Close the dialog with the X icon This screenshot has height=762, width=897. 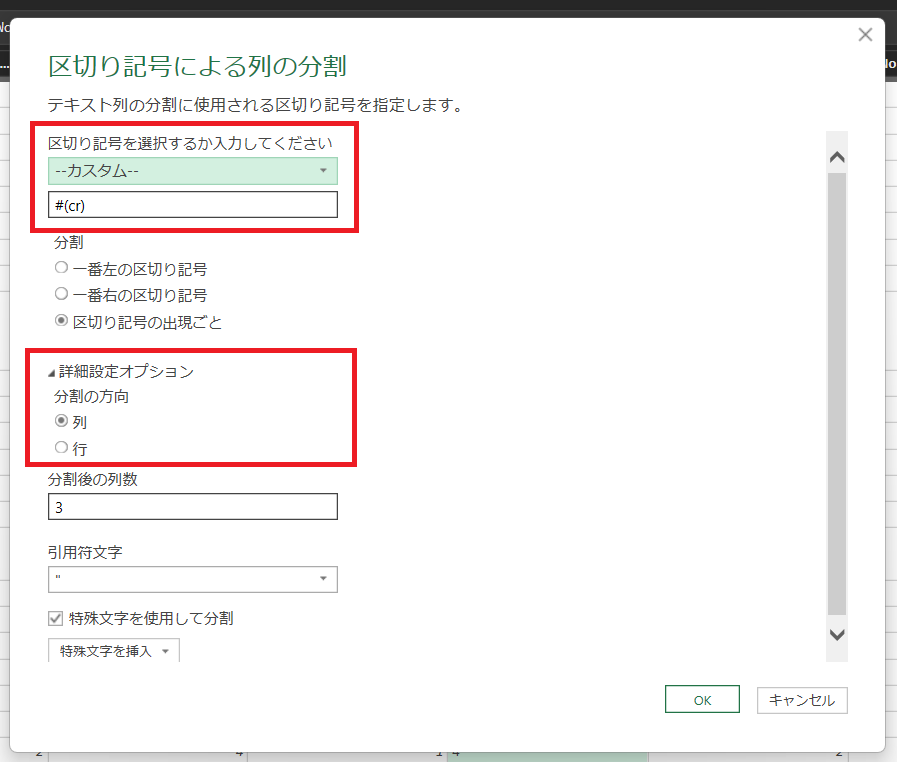pos(865,35)
